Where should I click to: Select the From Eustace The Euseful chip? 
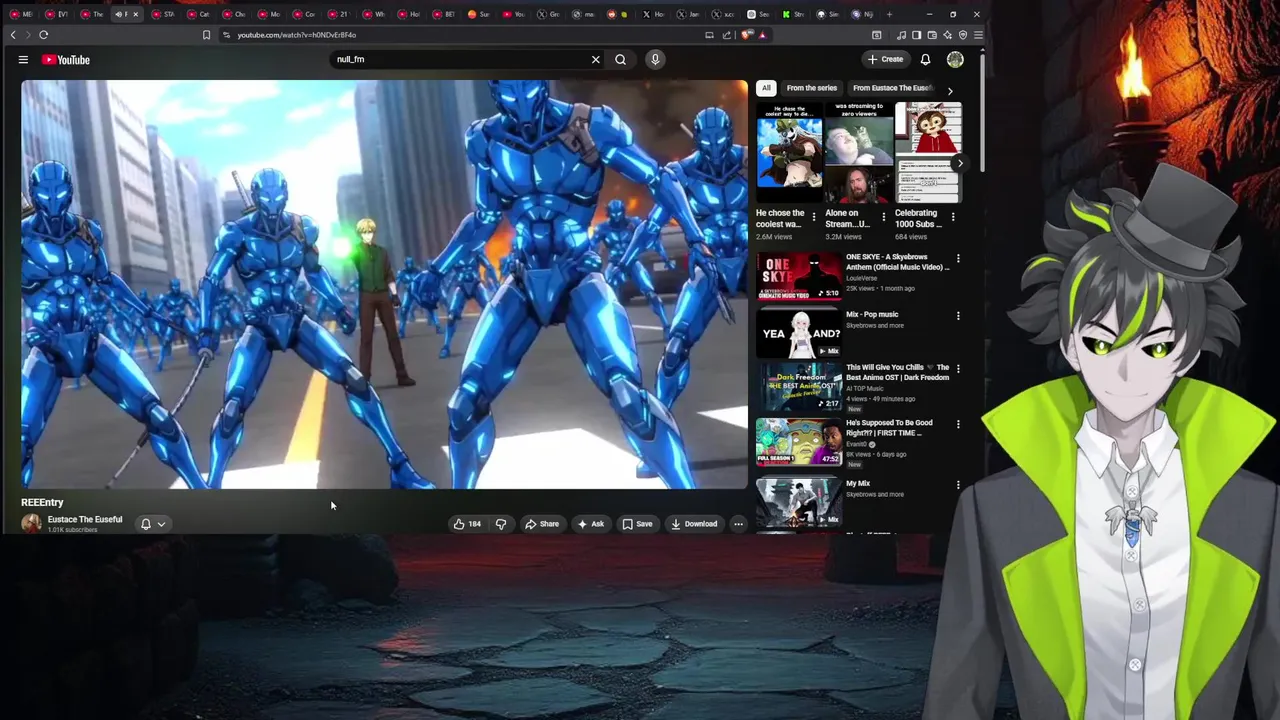[892, 88]
